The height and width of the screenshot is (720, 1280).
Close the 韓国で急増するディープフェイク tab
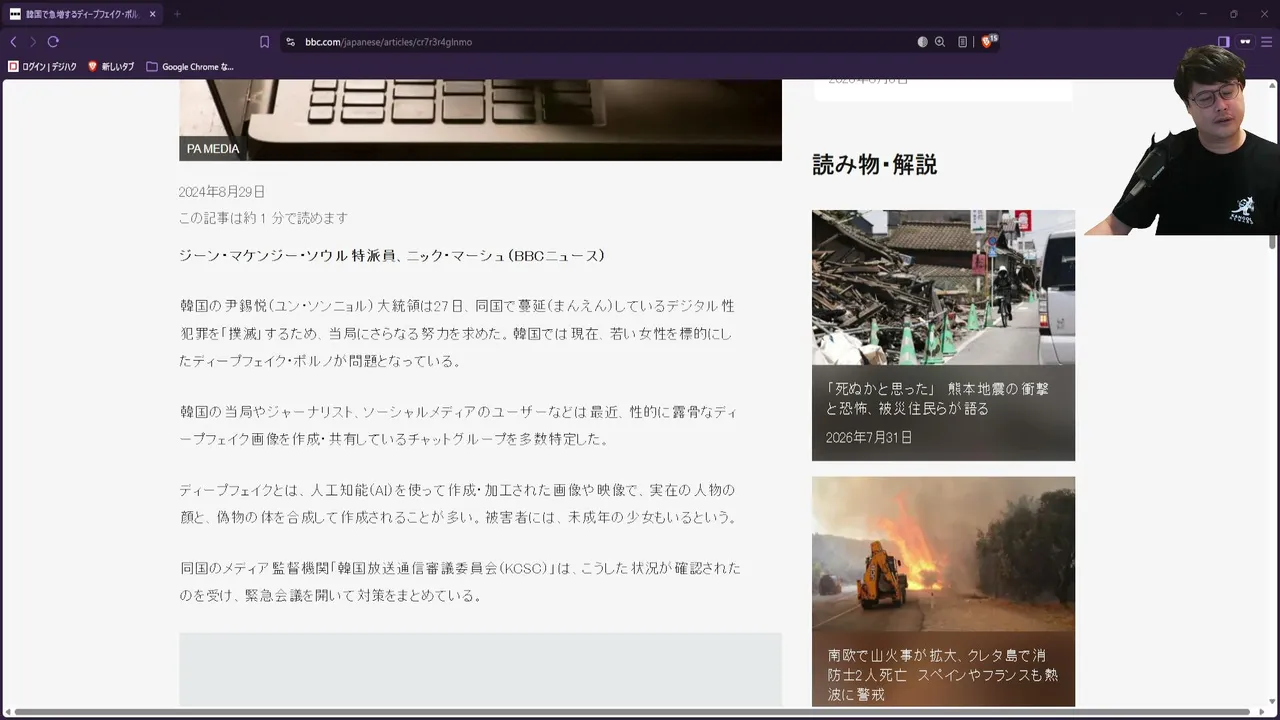pos(153,14)
